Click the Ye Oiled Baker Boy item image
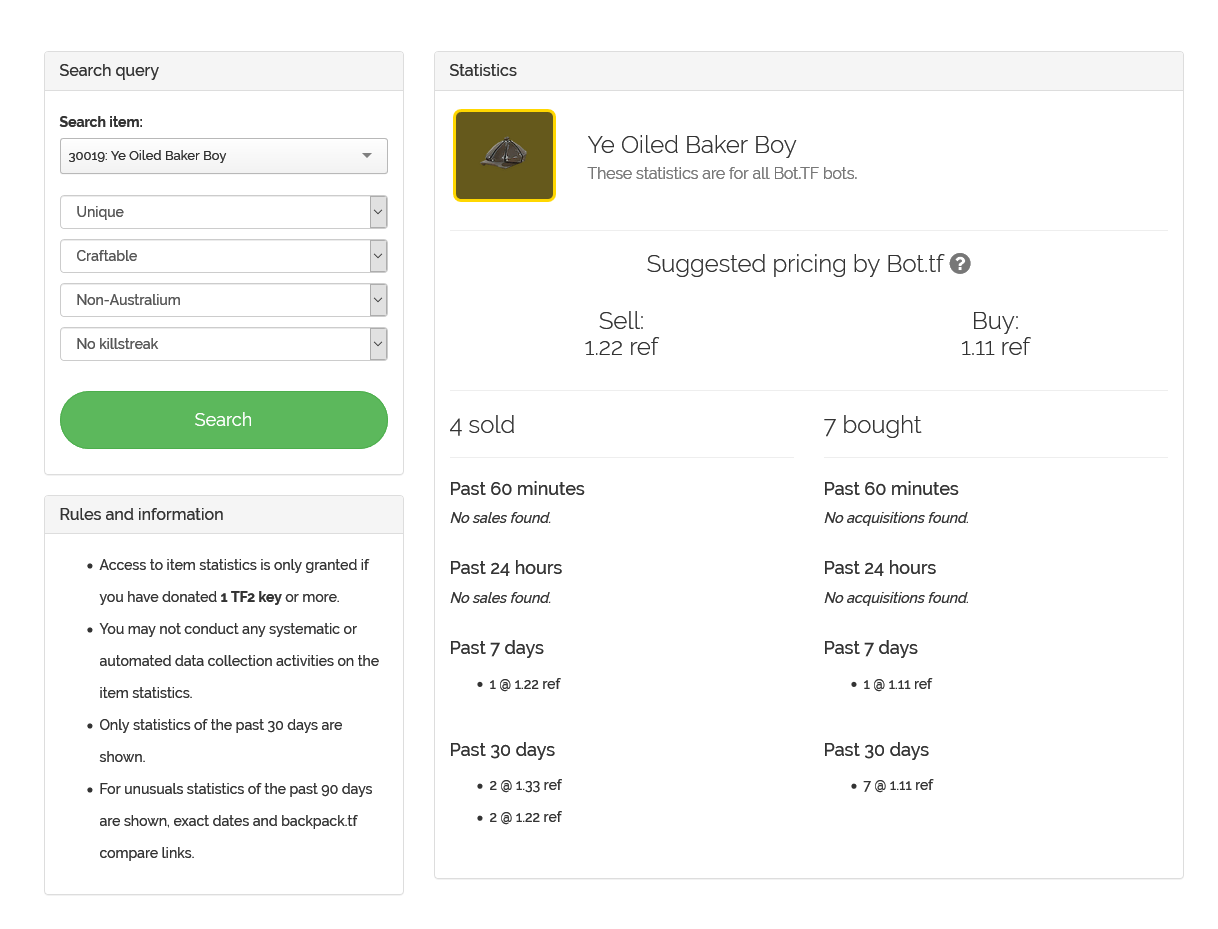 coord(504,155)
